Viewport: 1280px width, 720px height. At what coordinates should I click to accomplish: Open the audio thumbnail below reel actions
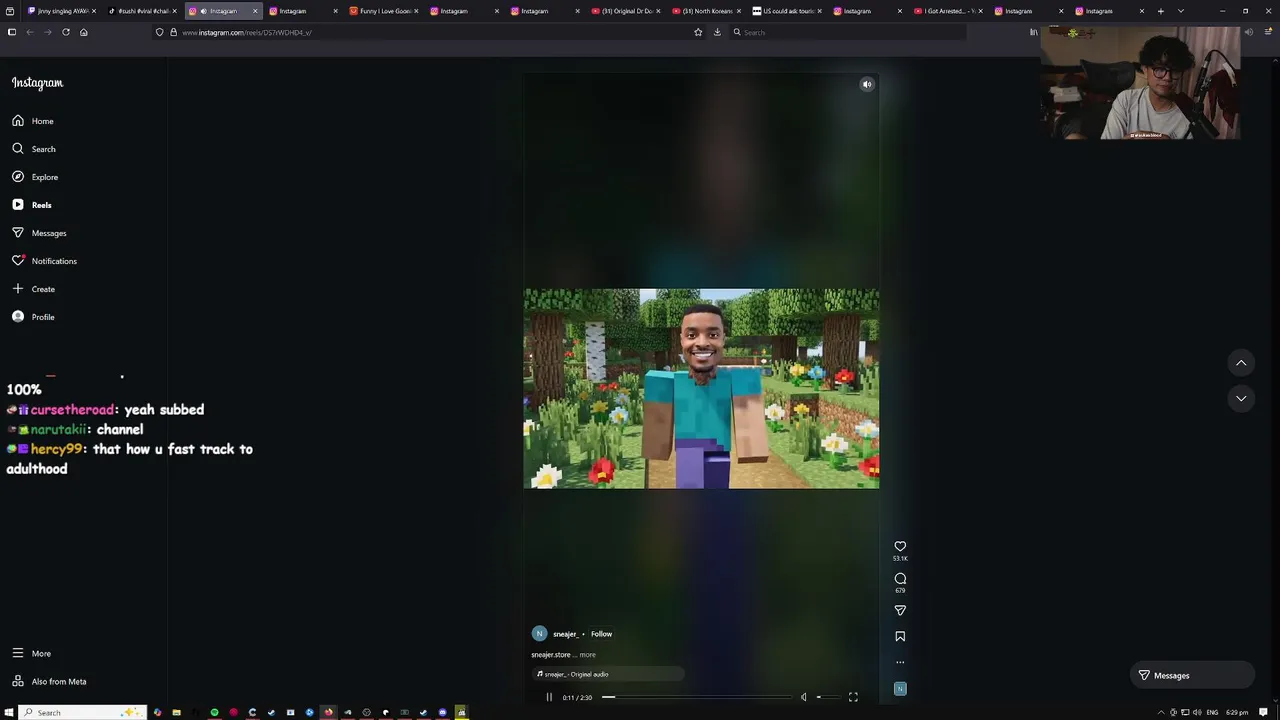(x=900, y=688)
